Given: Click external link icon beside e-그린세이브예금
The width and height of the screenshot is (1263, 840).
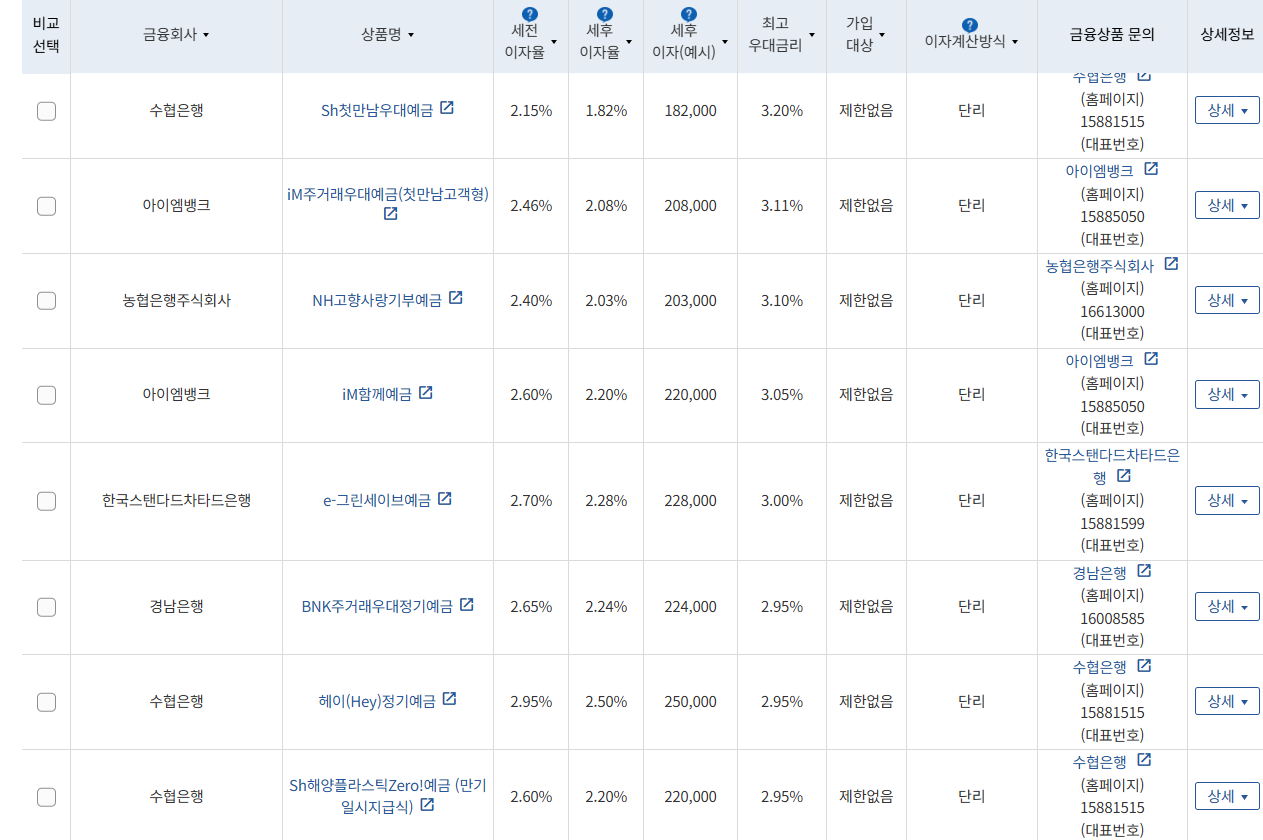Looking at the screenshot, I should point(443,499).
